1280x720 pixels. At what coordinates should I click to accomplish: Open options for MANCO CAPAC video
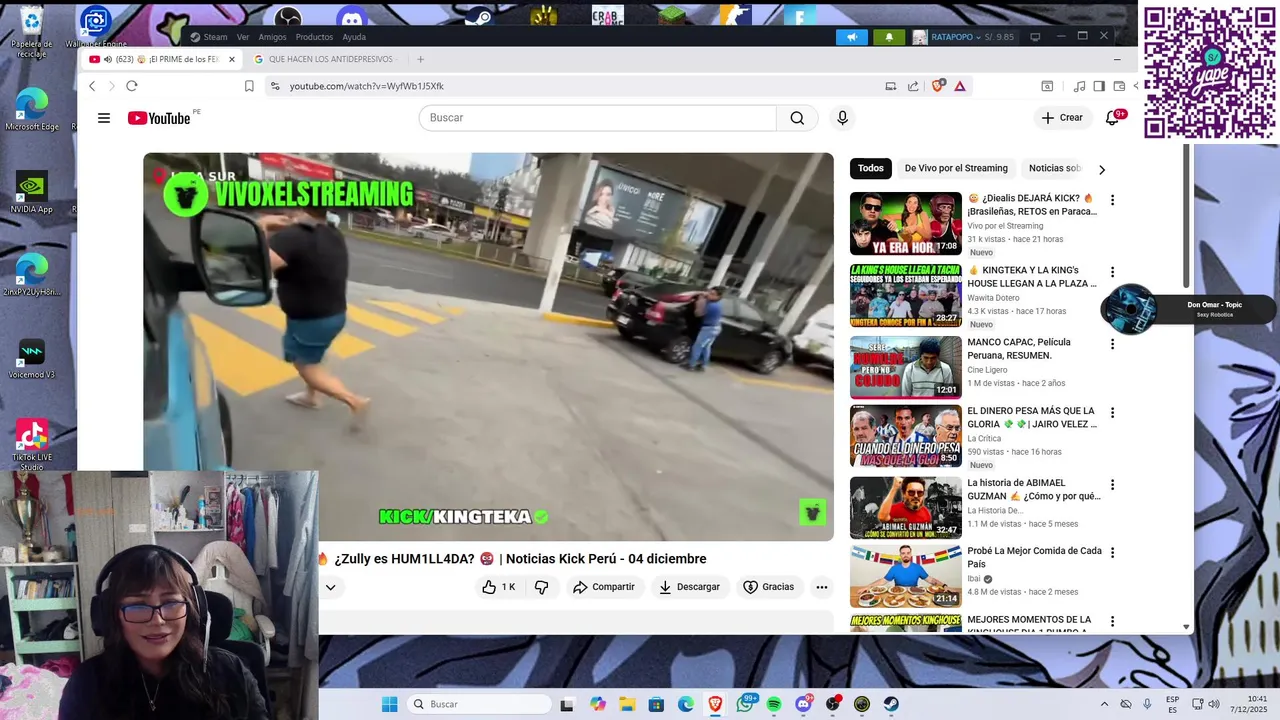coord(1112,344)
